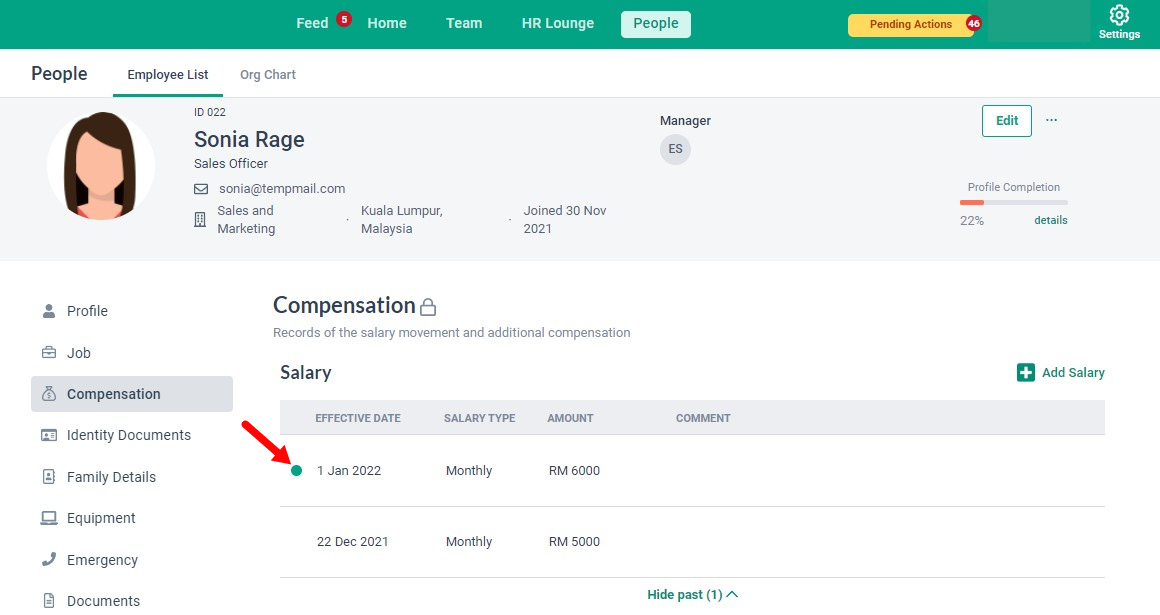Click the Edit button
Viewport: 1160px width, 615px height.
[1006, 121]
